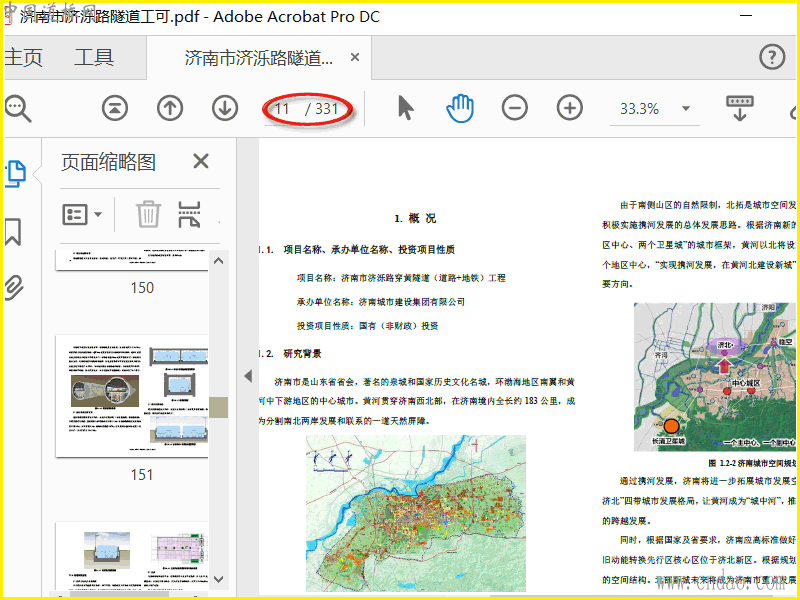Click the fit-width scrolling mode icon
This screenshot has width=800, height=600.
(739, 108)
